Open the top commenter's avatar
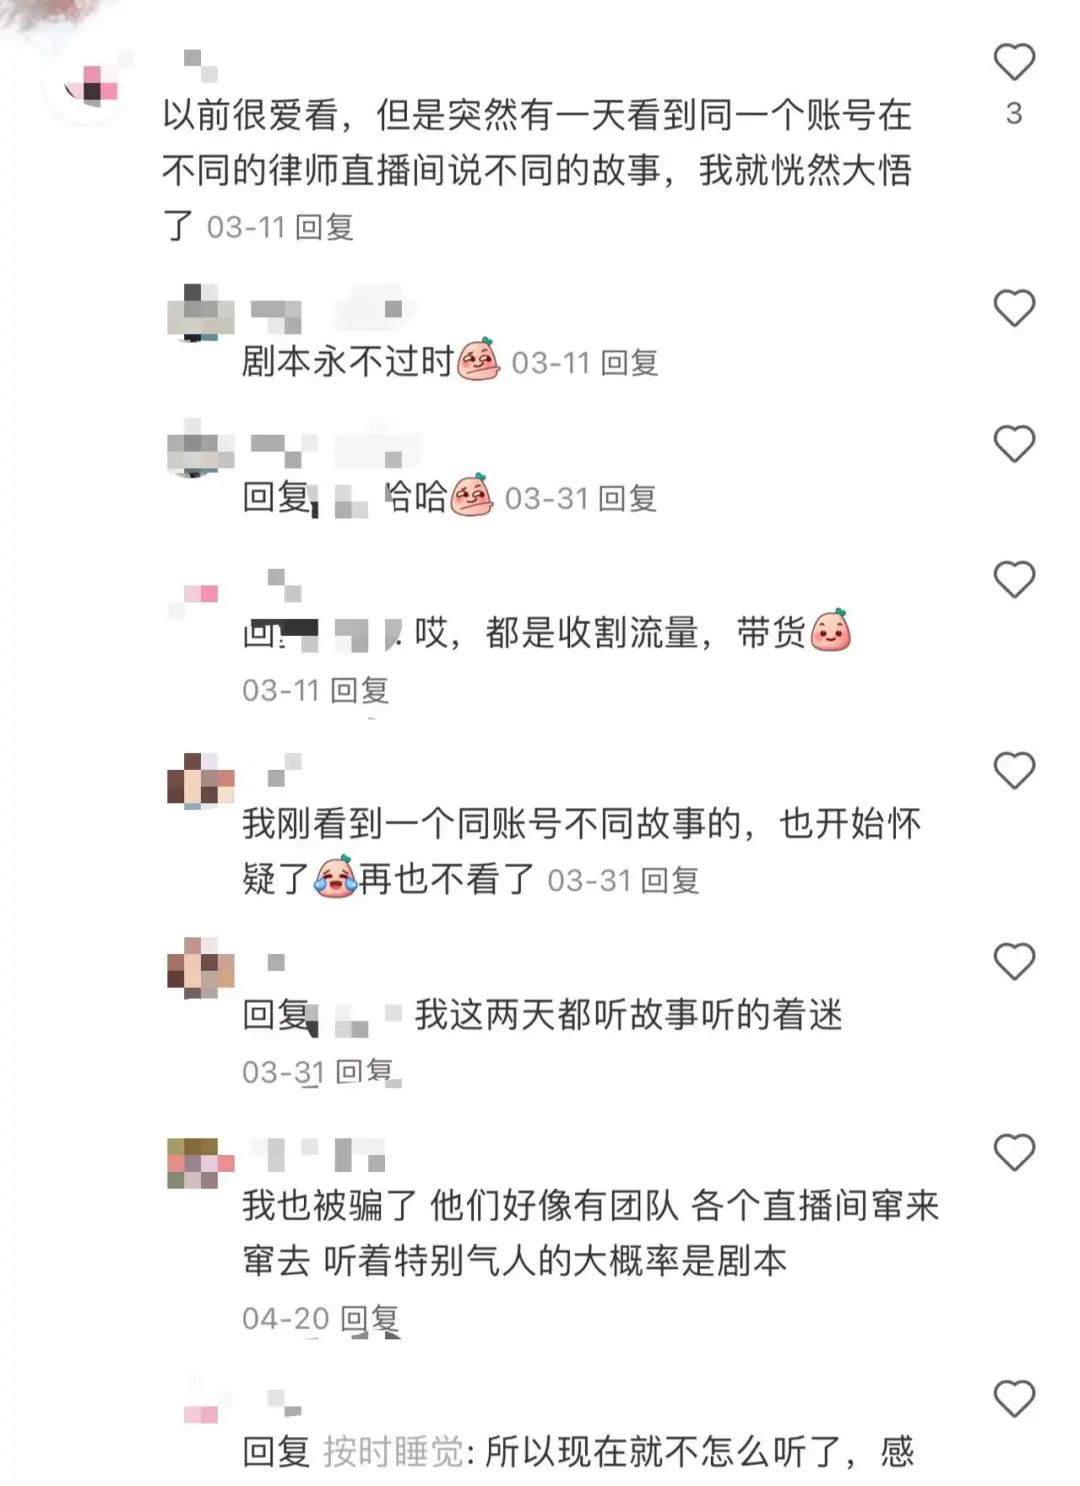Screen dimensions: 1080x1486 pyautogui.click(x=87, y=88)
